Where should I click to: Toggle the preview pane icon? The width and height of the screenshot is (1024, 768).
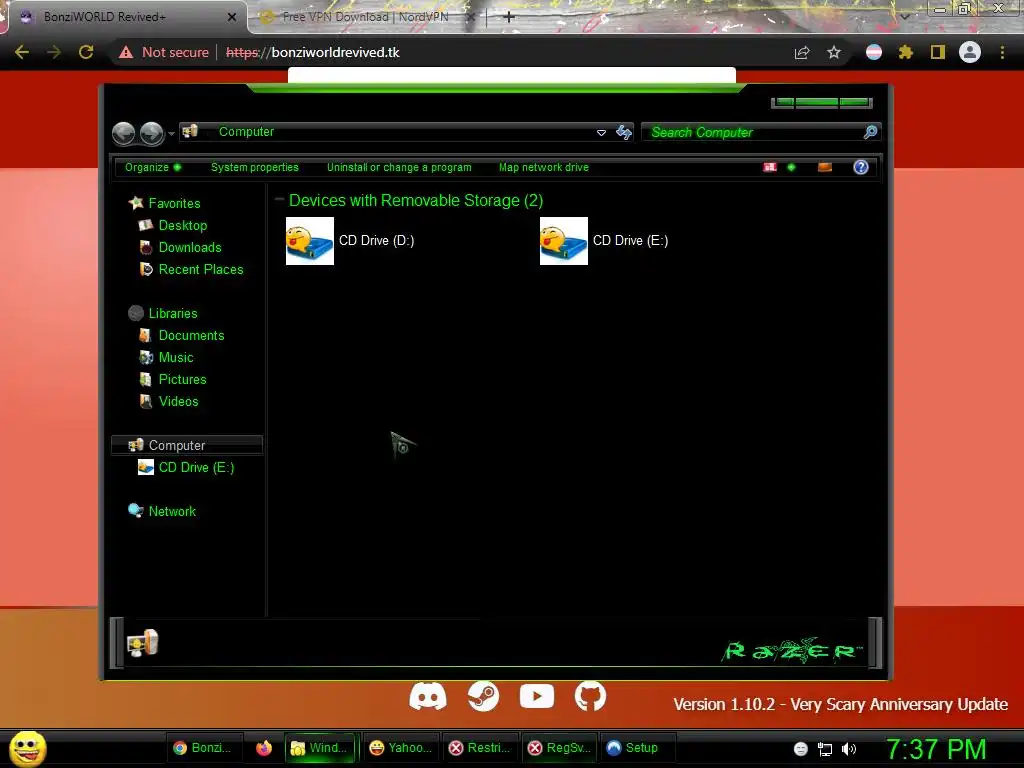coord(825,167)
